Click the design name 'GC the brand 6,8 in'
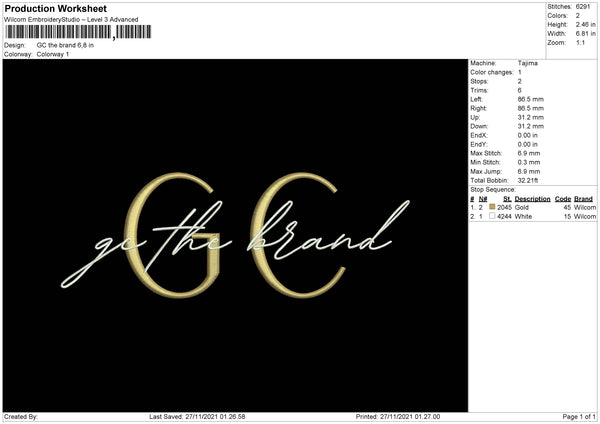 click(65, 45)
